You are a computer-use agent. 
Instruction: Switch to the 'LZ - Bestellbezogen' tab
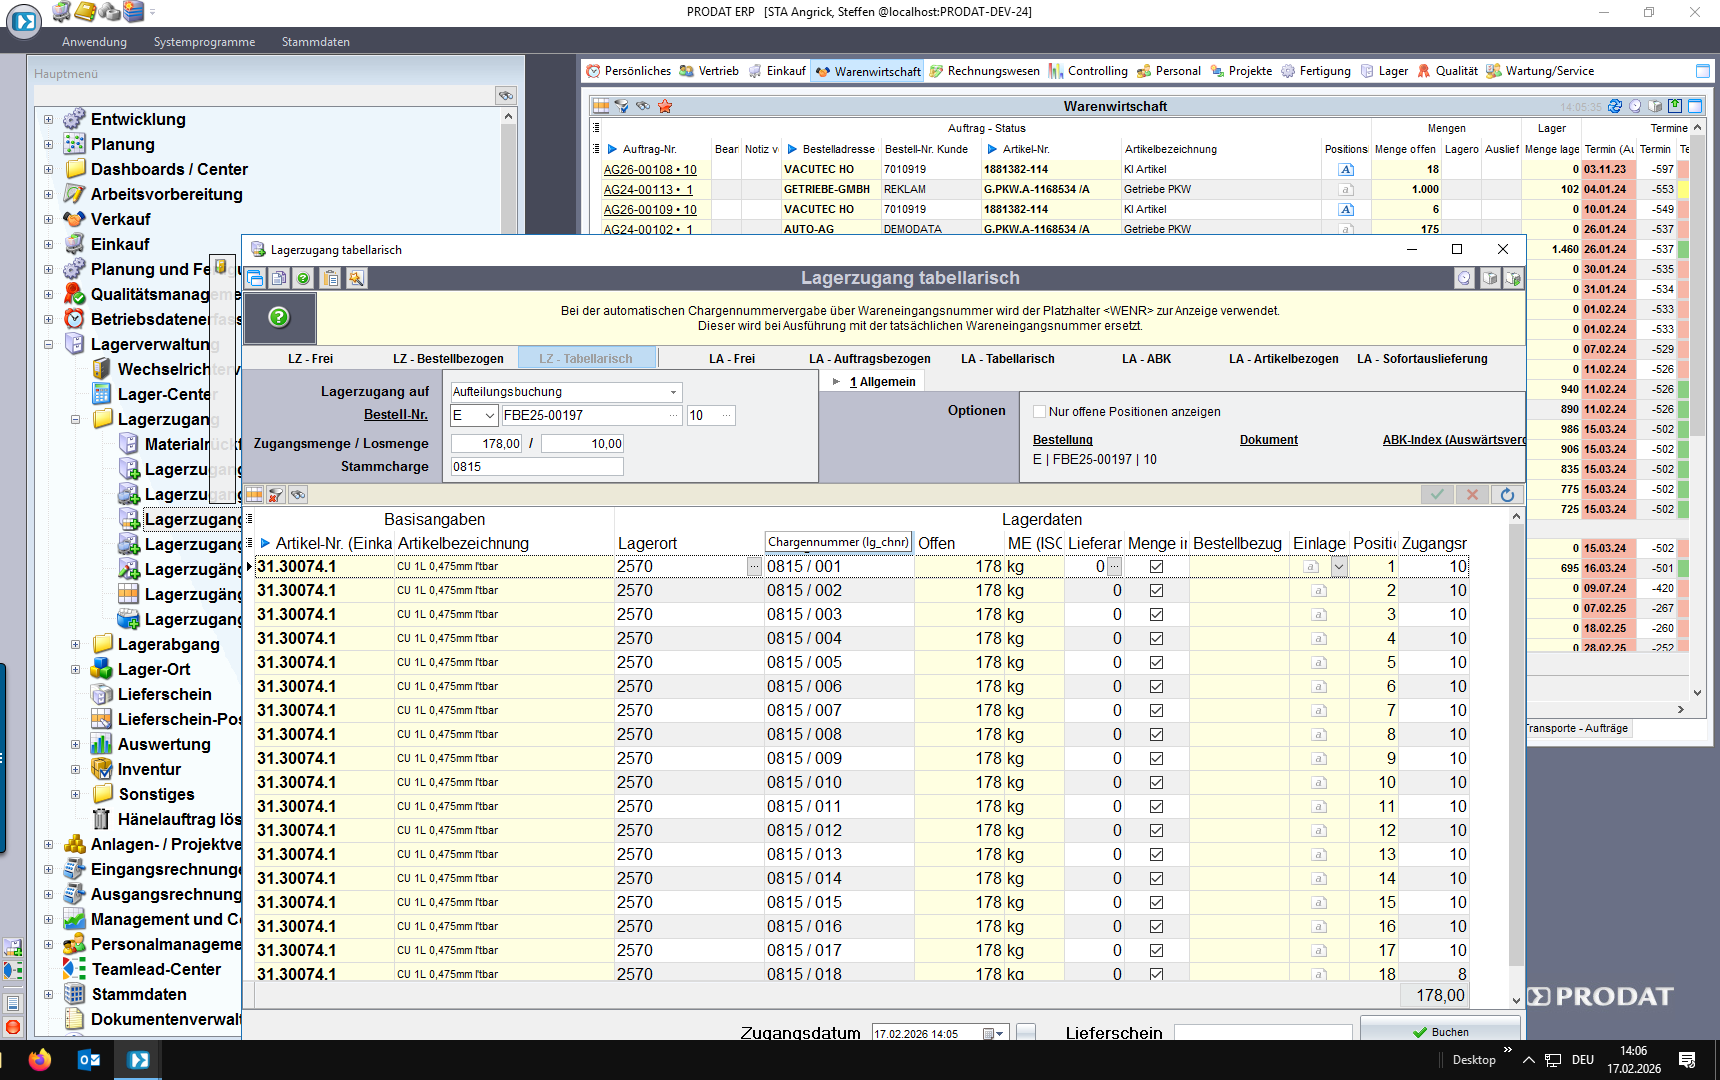point(448,359)
